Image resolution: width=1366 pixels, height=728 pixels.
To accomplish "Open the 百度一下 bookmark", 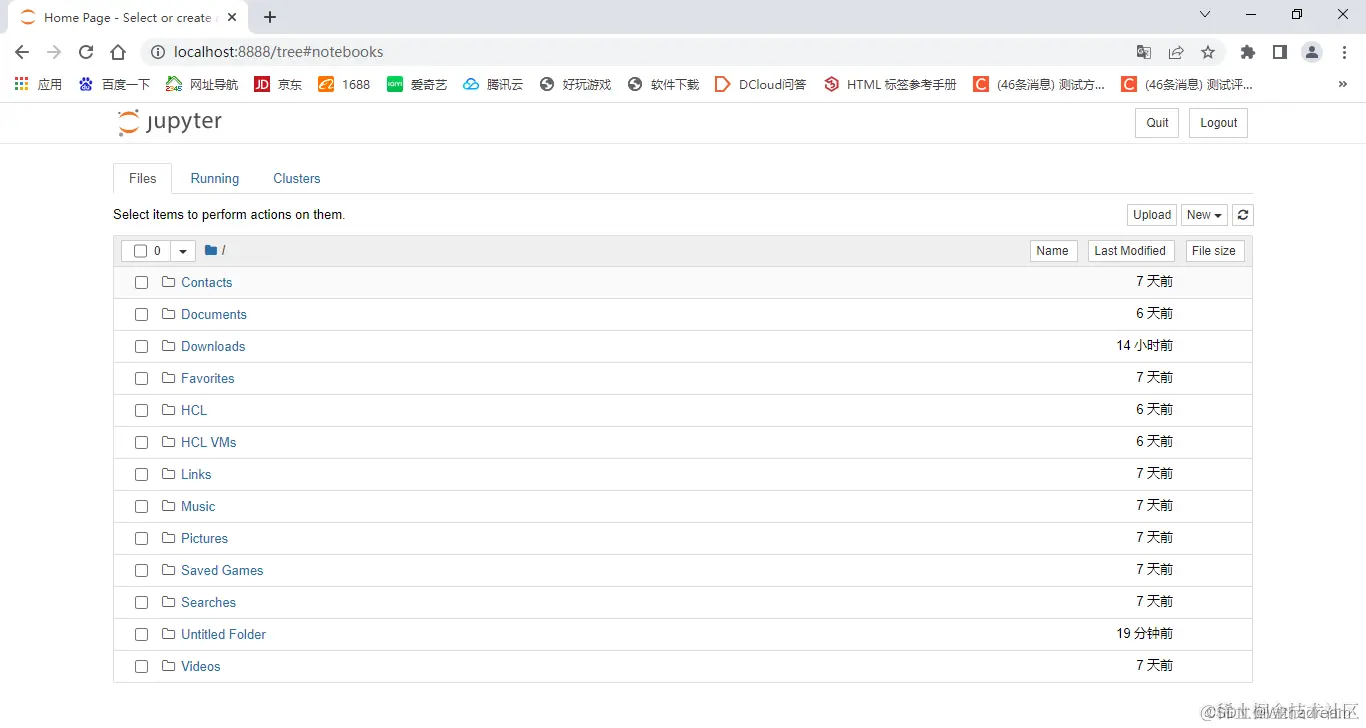I will point(115,85).
